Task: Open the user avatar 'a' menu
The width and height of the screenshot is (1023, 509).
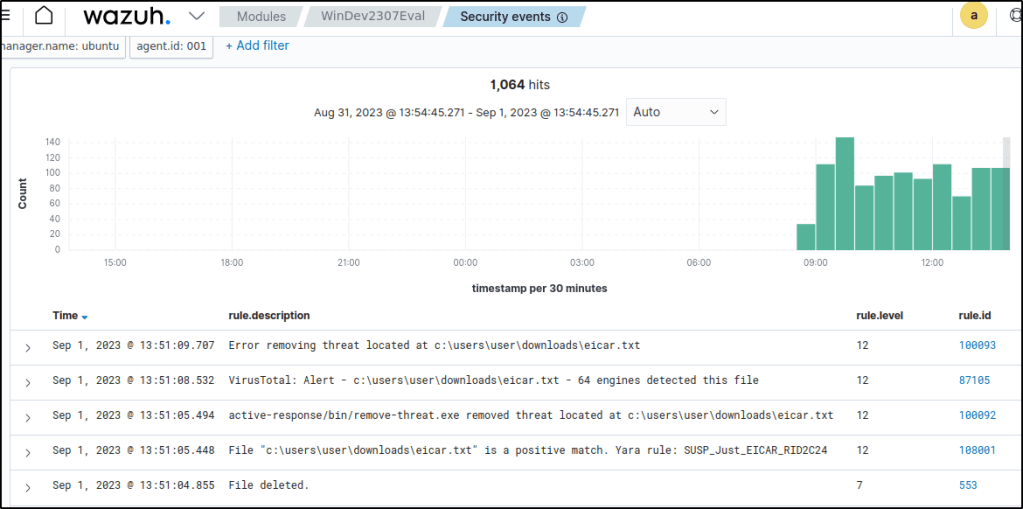Action: tap(973, 16)
